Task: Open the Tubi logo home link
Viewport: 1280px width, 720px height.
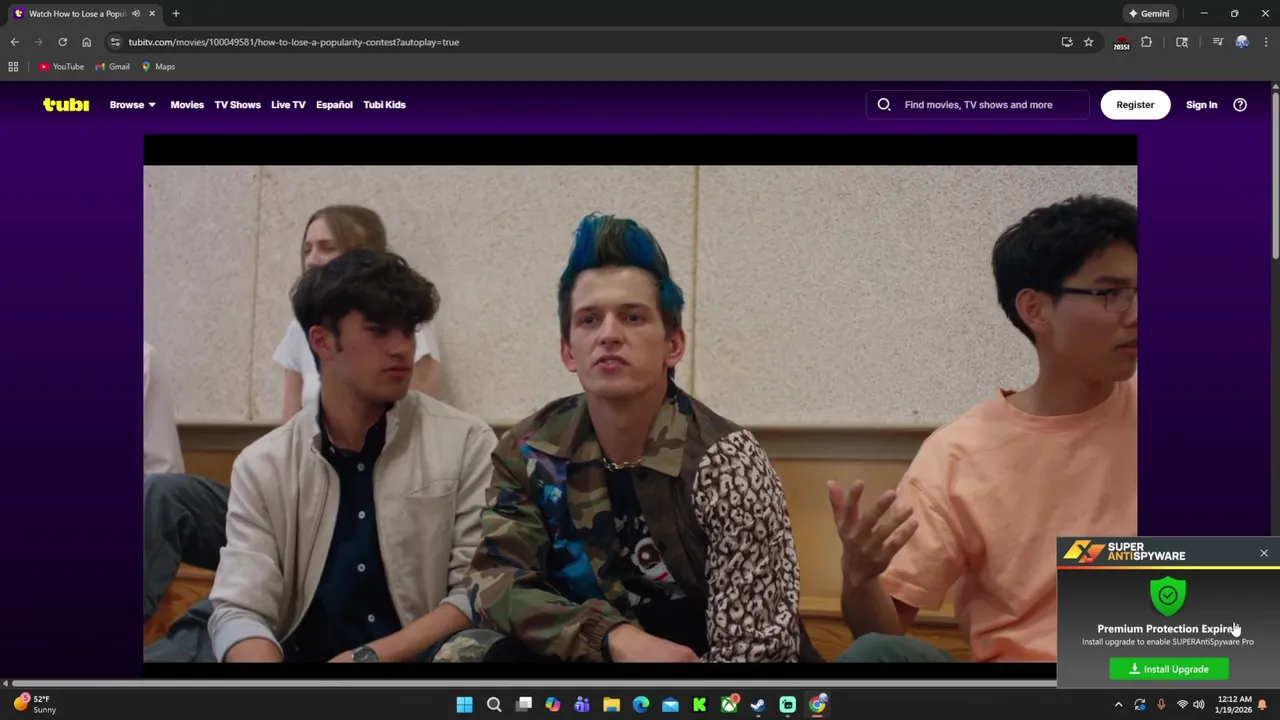Action: pyautogui.click(x=66, y=105)
